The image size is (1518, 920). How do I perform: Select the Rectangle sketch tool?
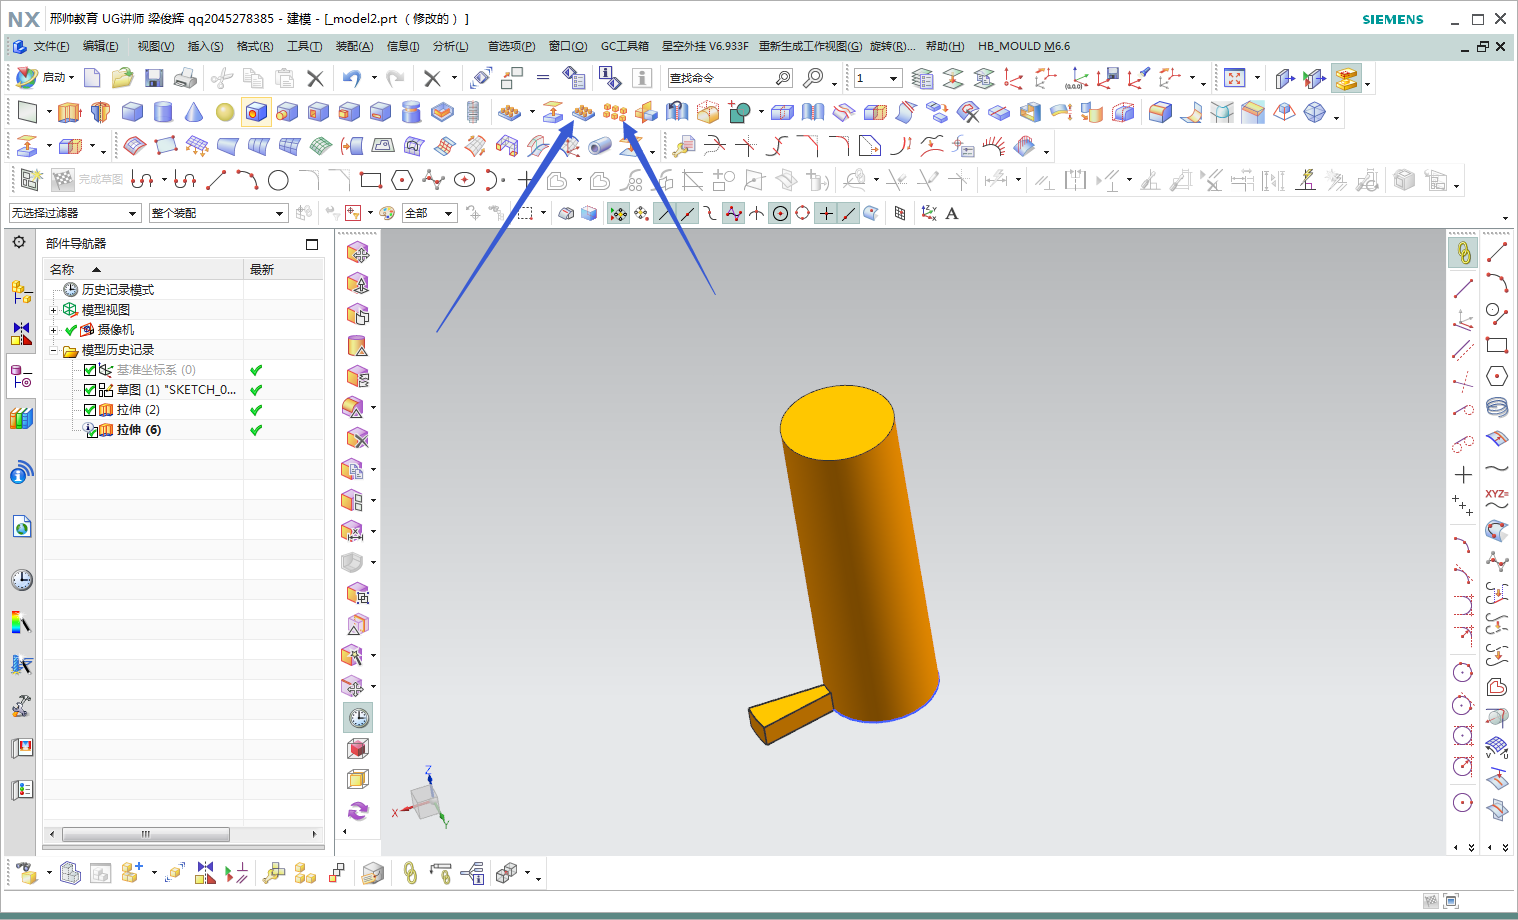point(371,180)
